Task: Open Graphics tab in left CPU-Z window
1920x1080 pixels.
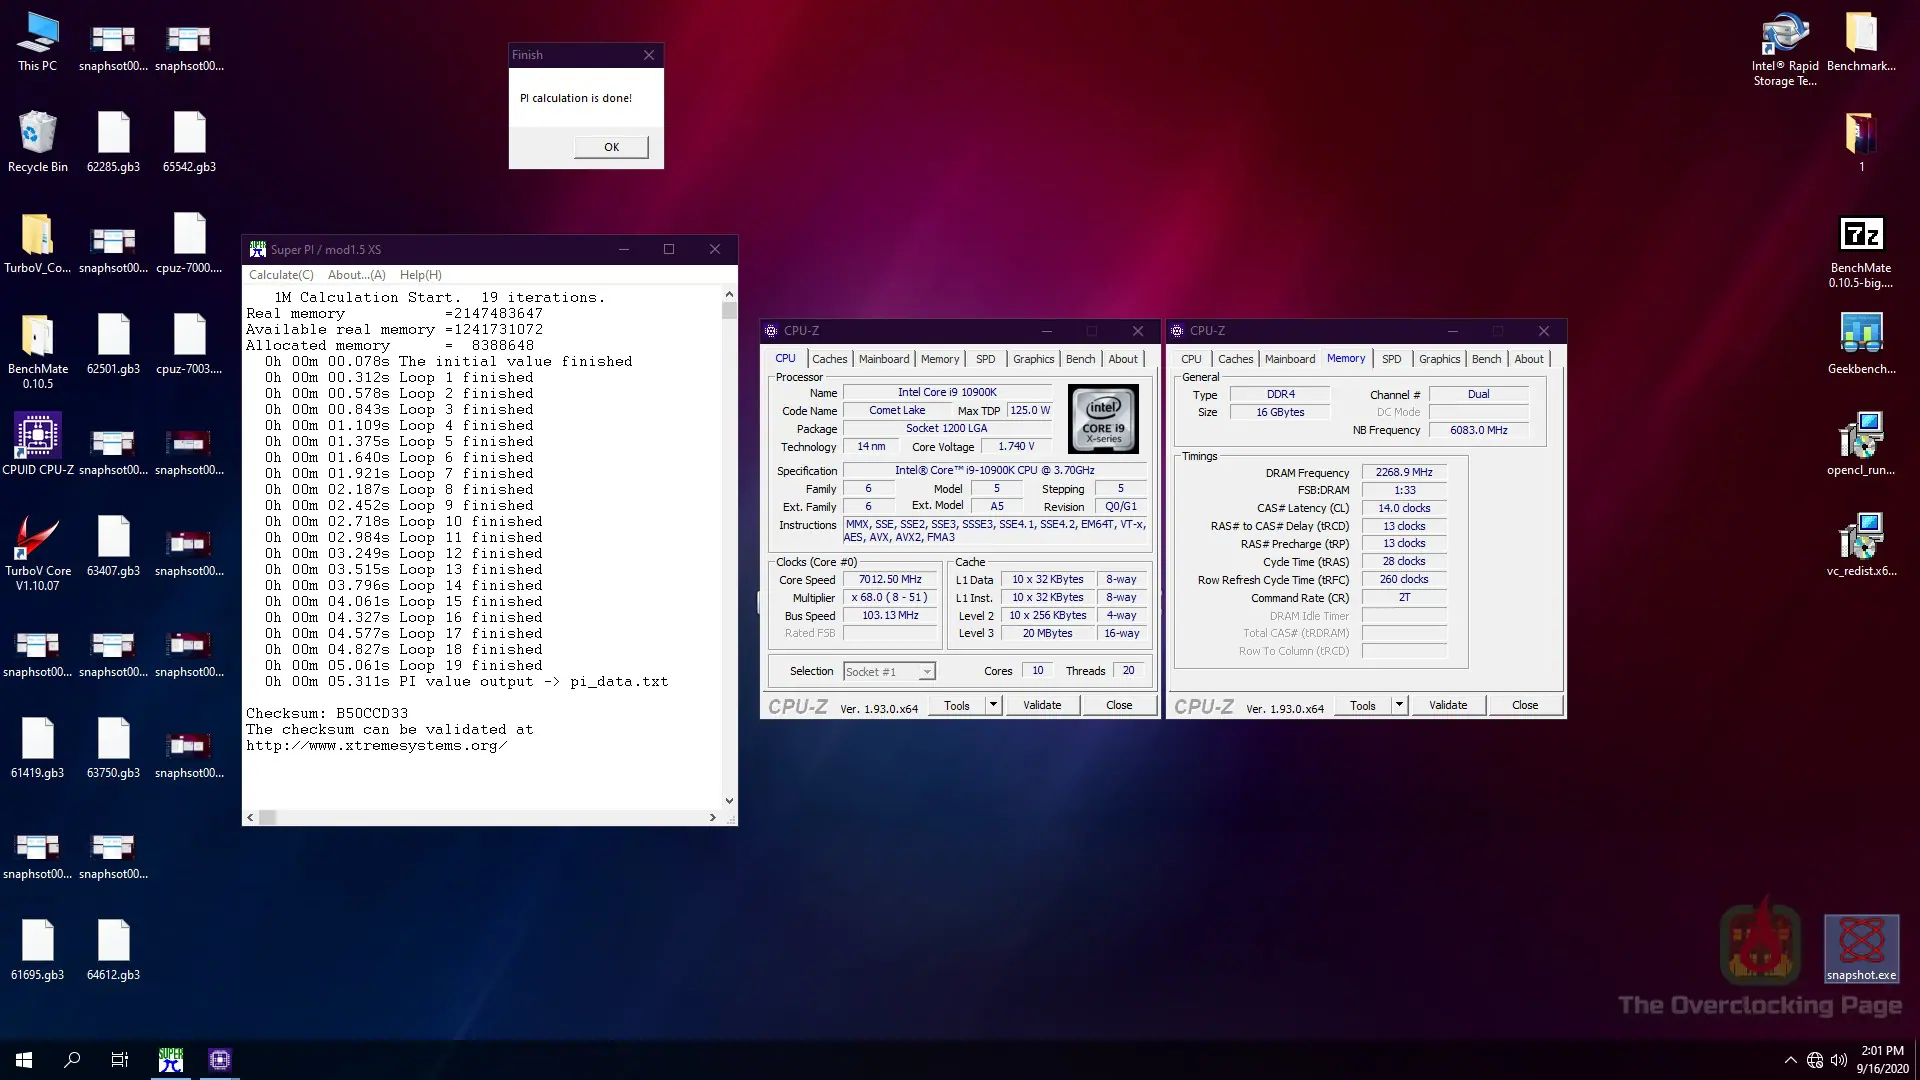Action: tap(1033, 359)
